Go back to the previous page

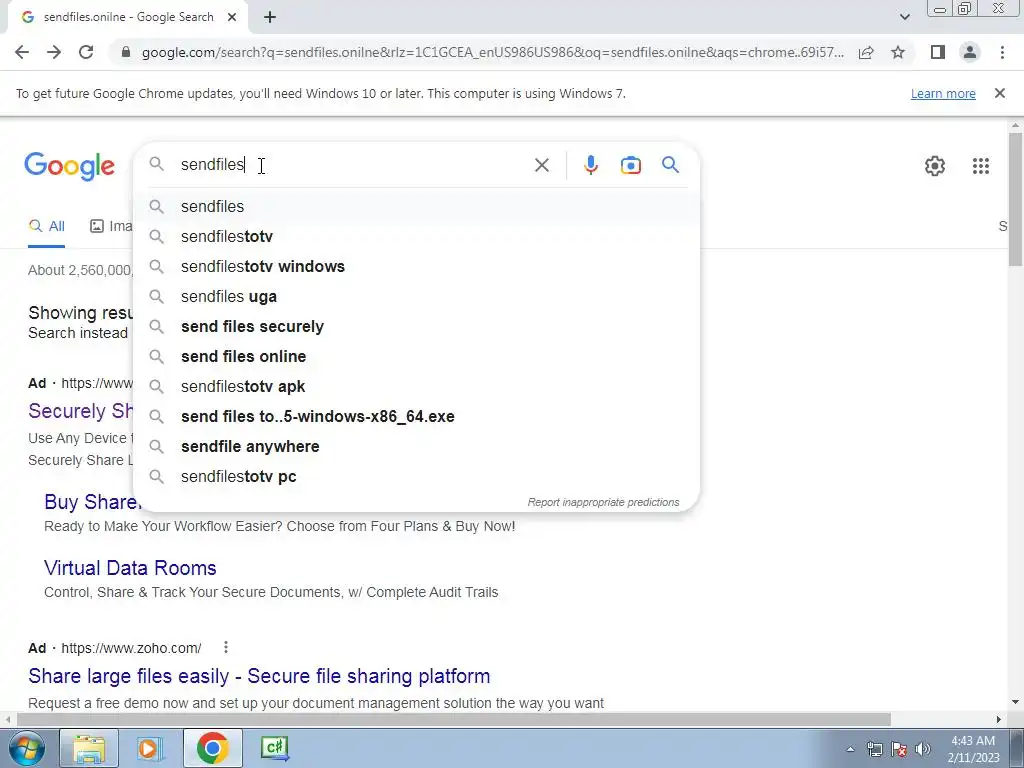(22, 52)
